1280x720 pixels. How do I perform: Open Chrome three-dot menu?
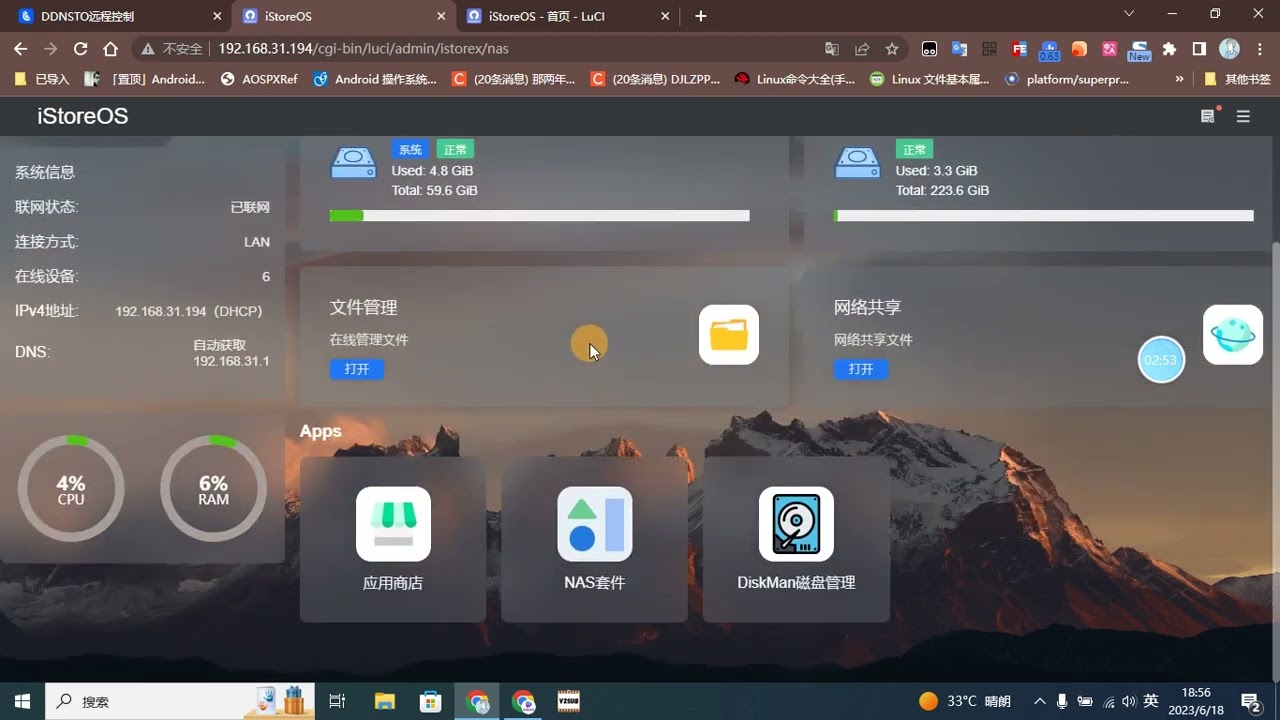[x=1260, y=49]
